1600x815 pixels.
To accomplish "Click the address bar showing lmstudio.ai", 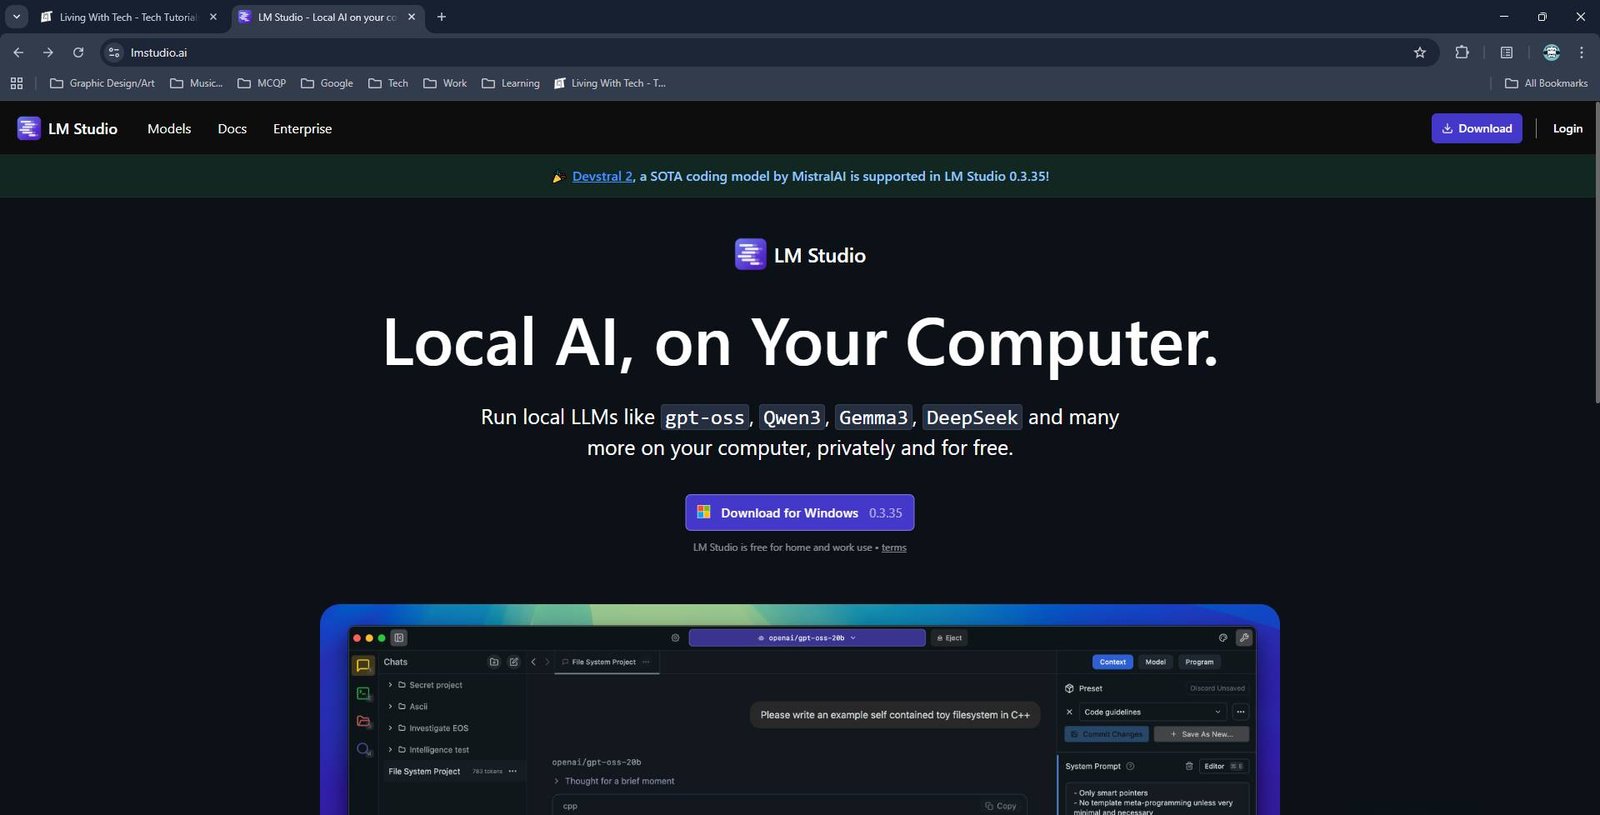I will pos(760,52).
